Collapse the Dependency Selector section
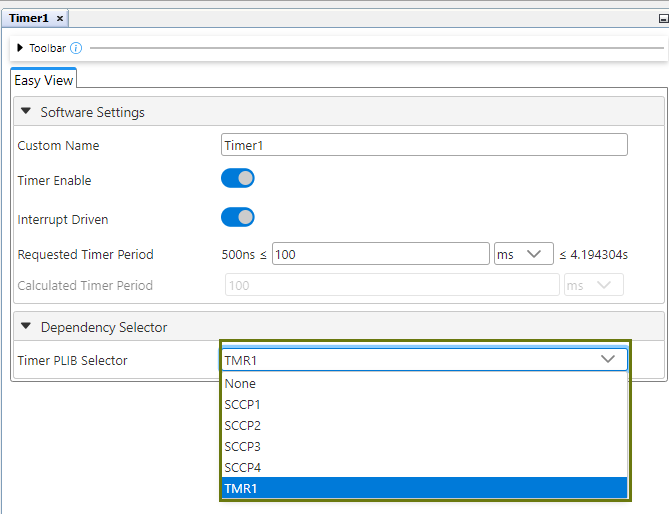The image size is (669, 514). [x=26, y=326]
